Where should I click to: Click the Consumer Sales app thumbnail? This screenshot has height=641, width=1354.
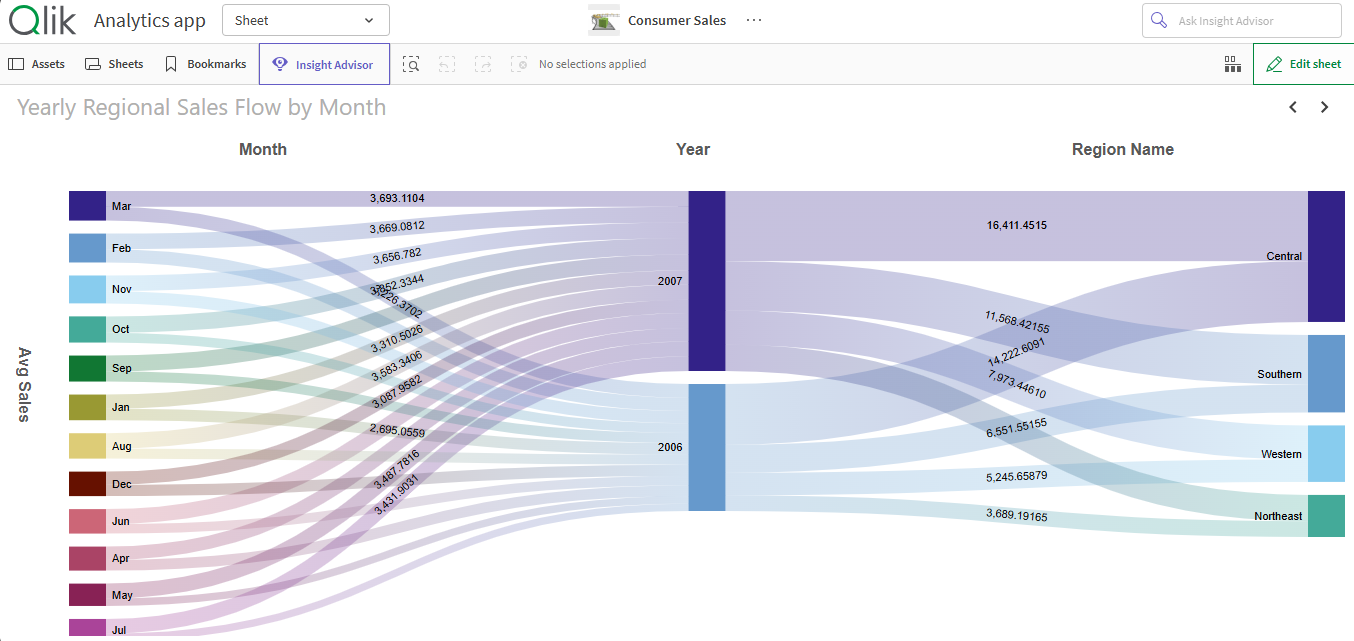604,20
